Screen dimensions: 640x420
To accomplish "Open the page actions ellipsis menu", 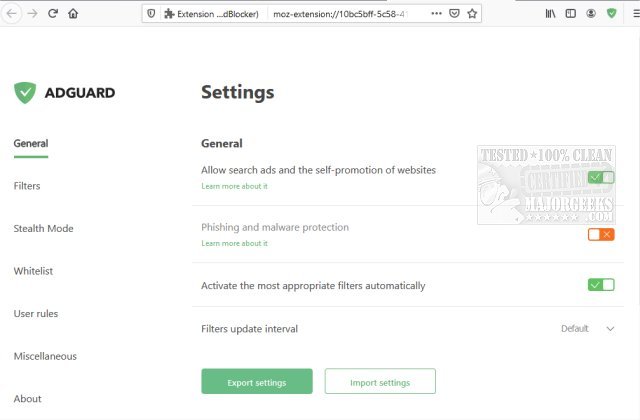I will [x=436, y=14].
